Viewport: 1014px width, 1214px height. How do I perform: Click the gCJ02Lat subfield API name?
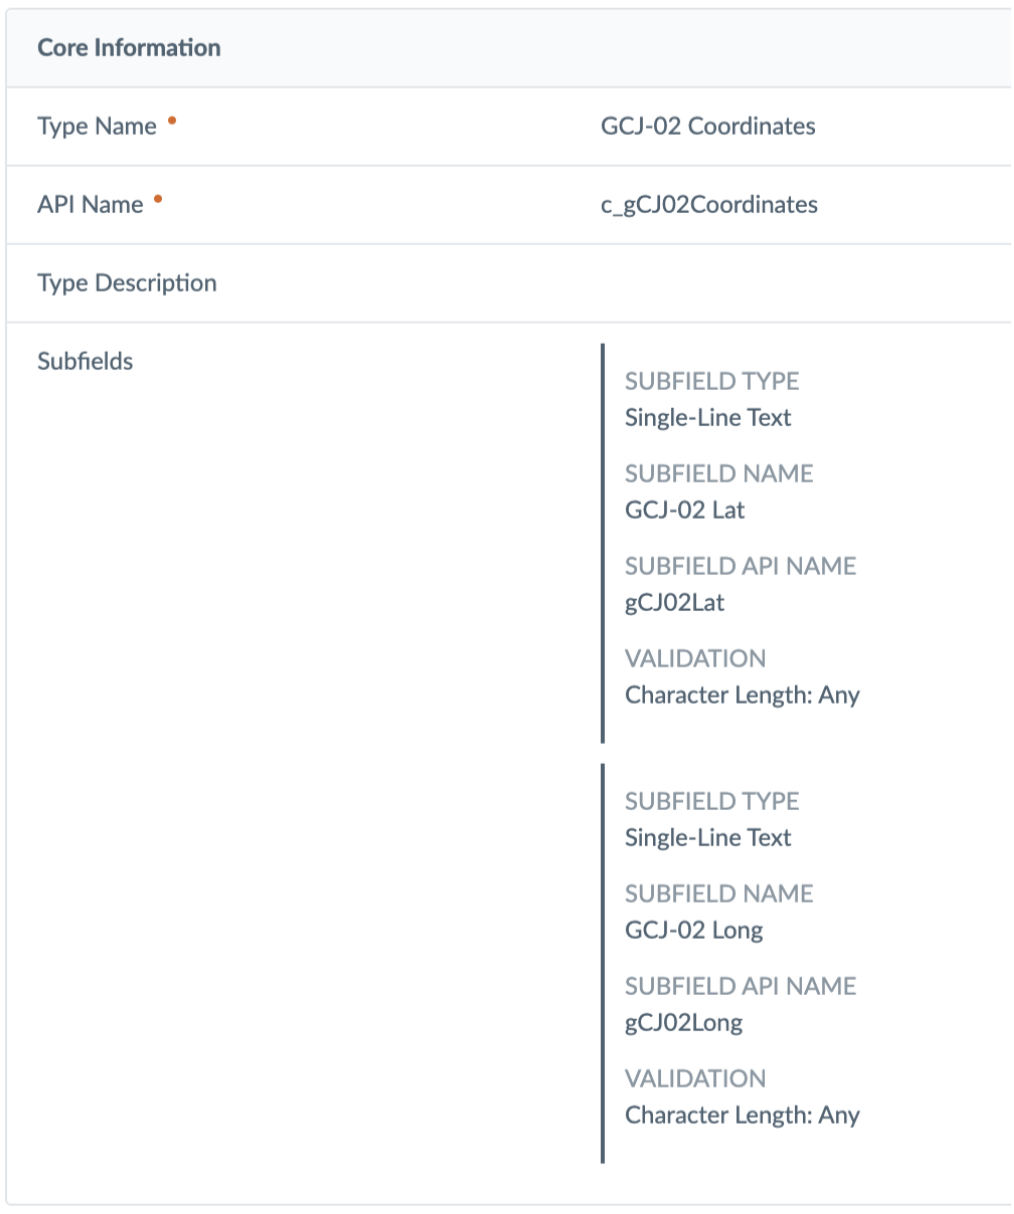674,603
